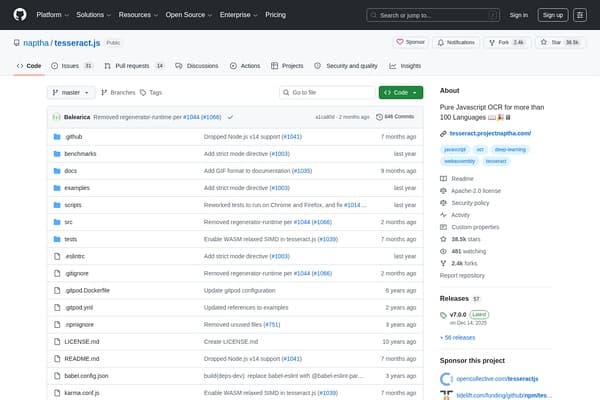Switch to the Insights tab
The height and width of the screenshot is (400, 600).
click(x=405, y=66)
